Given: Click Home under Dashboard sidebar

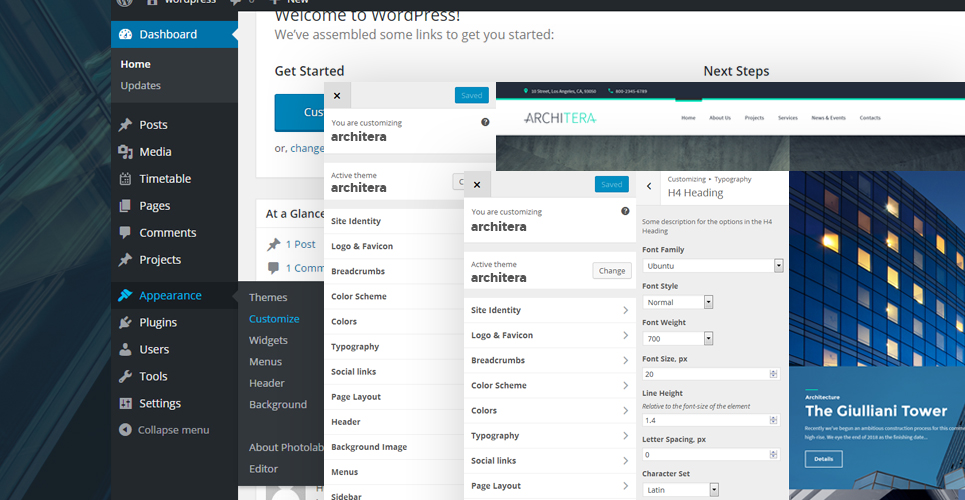Looking at the screenshot, I should point(135,64).
